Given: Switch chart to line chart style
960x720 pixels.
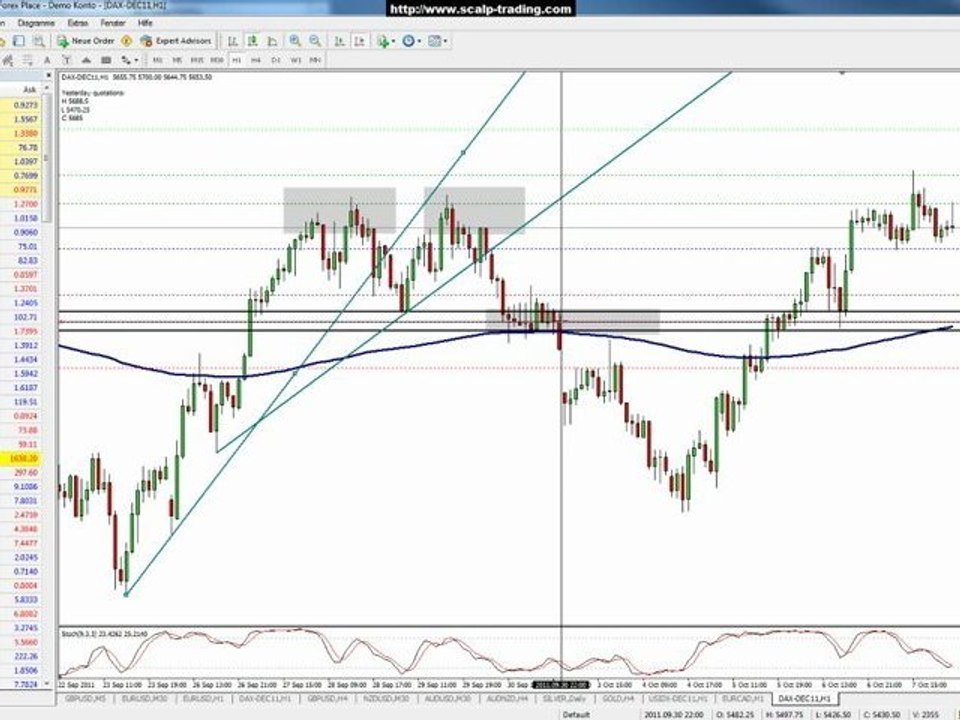Looking at the screenshot, I should (272, 41).
